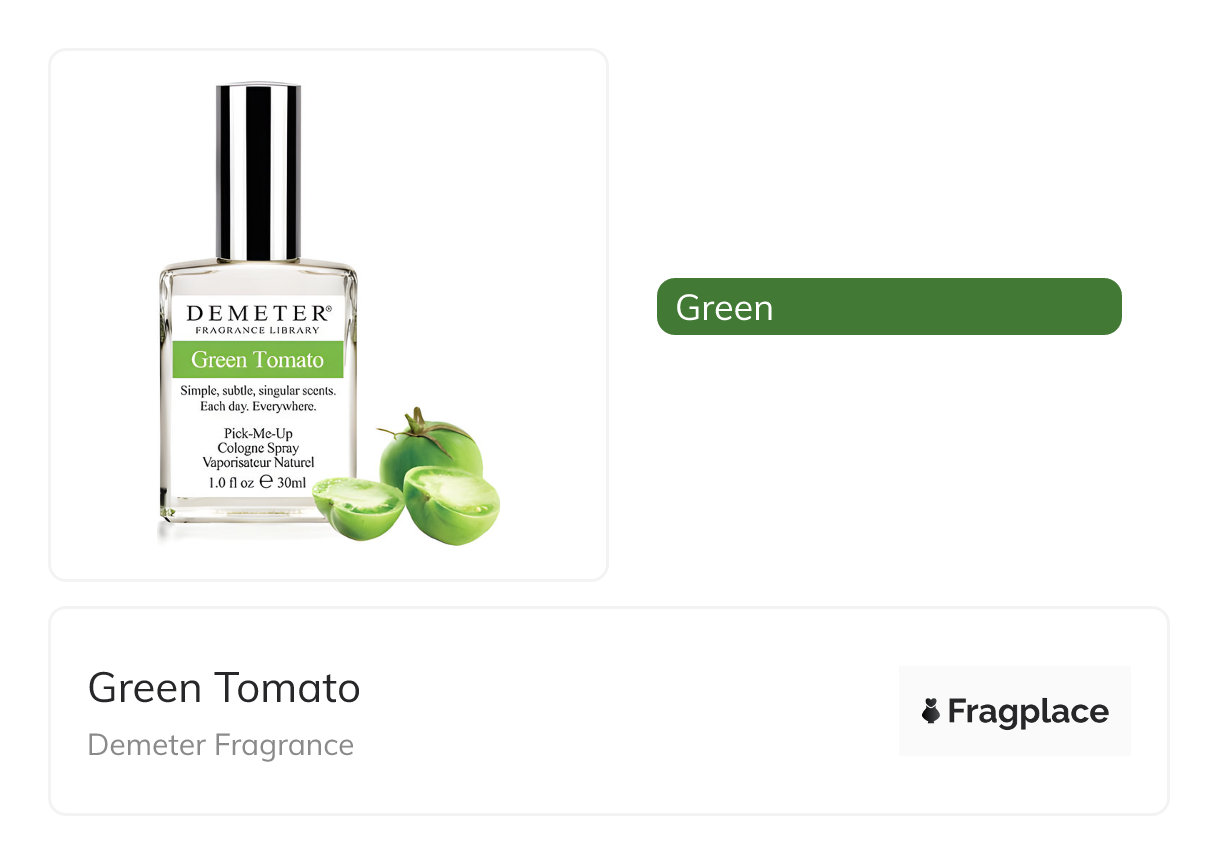Image resolution: width=1218 pixels, height=864 pixels.
Task: Select the Green accord bar
Action: (x=889, y=306)
